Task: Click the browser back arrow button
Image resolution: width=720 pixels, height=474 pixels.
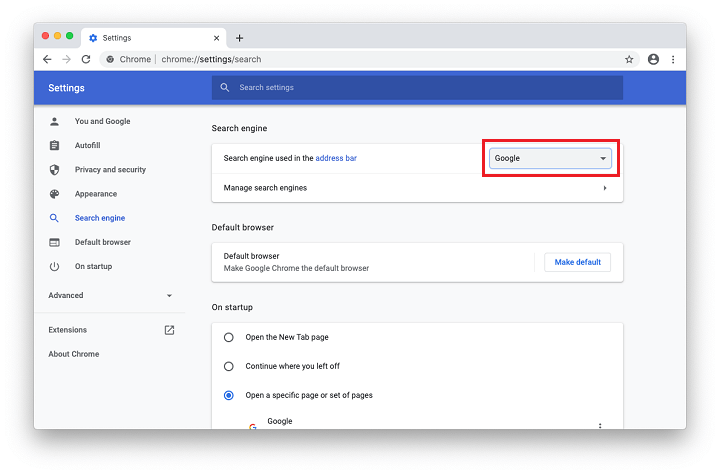Action: point(47,59)
